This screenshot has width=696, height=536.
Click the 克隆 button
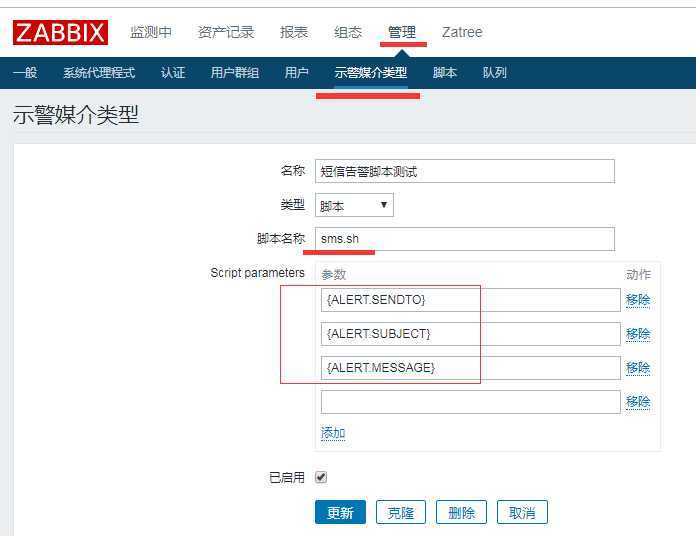[401, 512]
